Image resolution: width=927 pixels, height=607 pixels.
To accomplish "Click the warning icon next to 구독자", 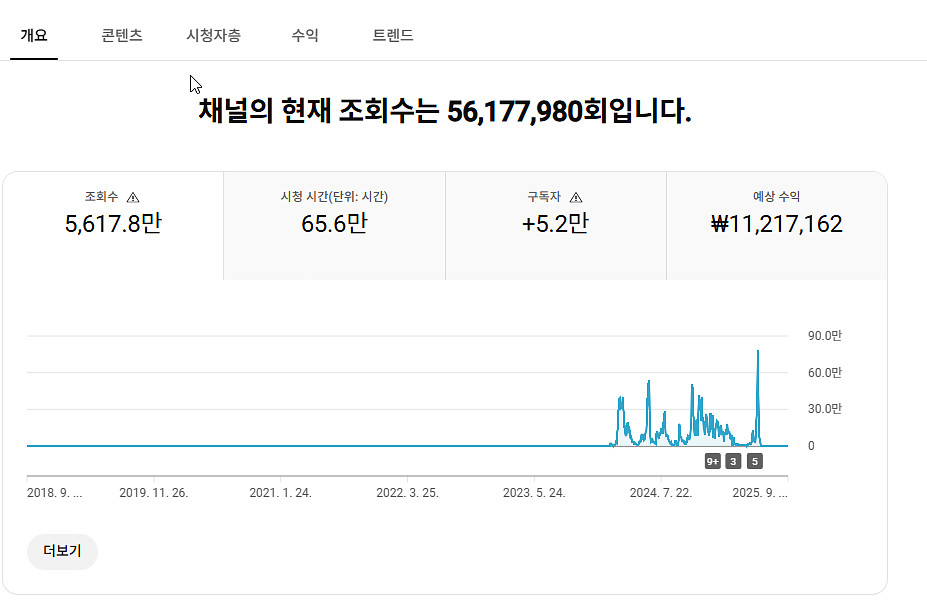I will tap(576, 198).
